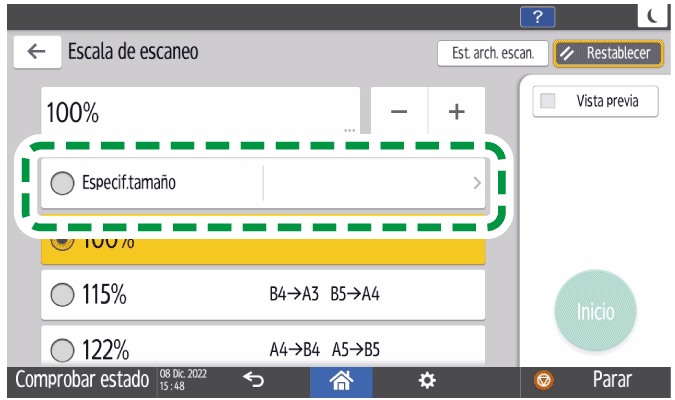
Task: Increase scale with the plus button
Action: point(457,112)
